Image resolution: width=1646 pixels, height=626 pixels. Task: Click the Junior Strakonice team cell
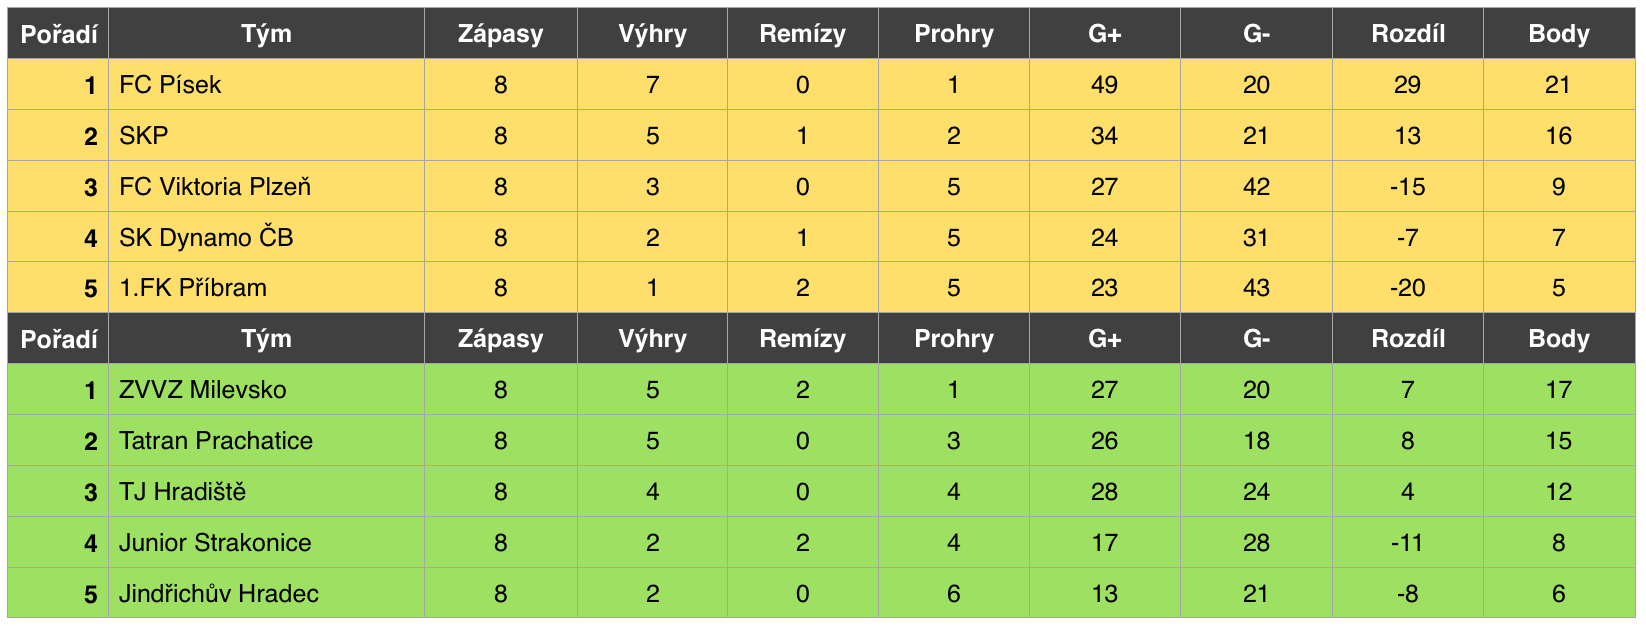click(266, 543)
